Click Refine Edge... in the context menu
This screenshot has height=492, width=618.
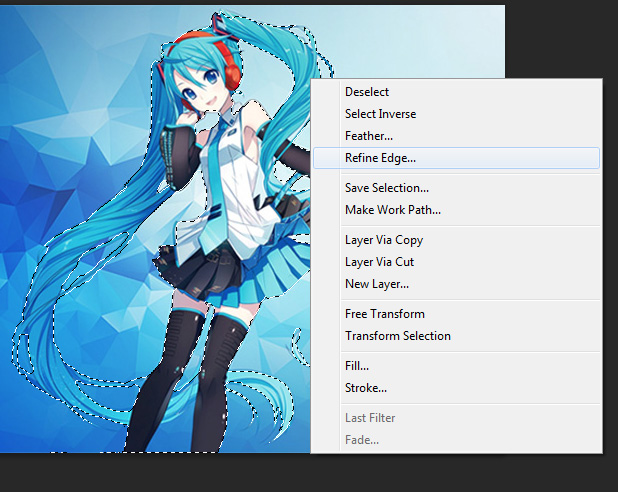[456, 158]
